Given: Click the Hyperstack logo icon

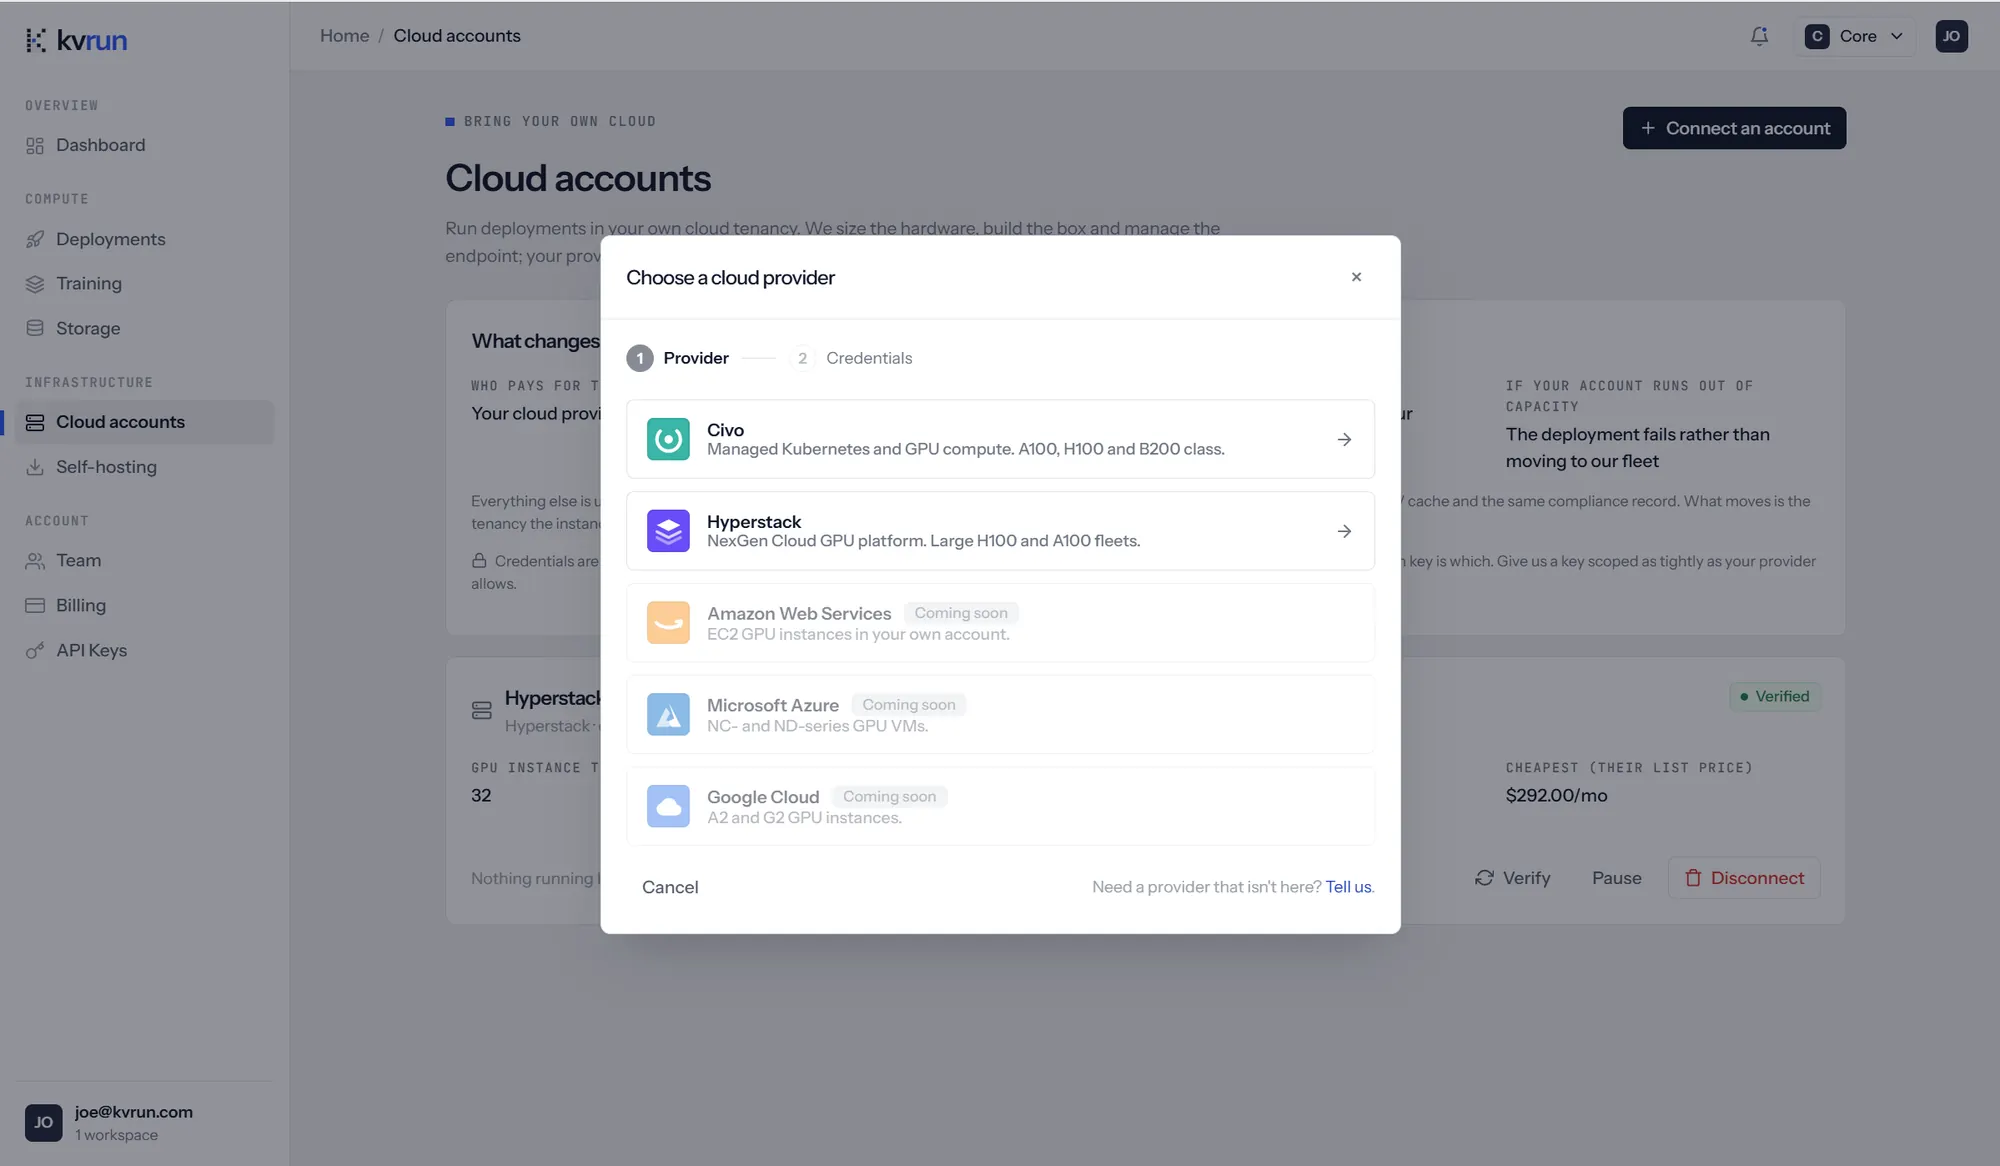Looking at the screenshot, I should pos(668,531).
